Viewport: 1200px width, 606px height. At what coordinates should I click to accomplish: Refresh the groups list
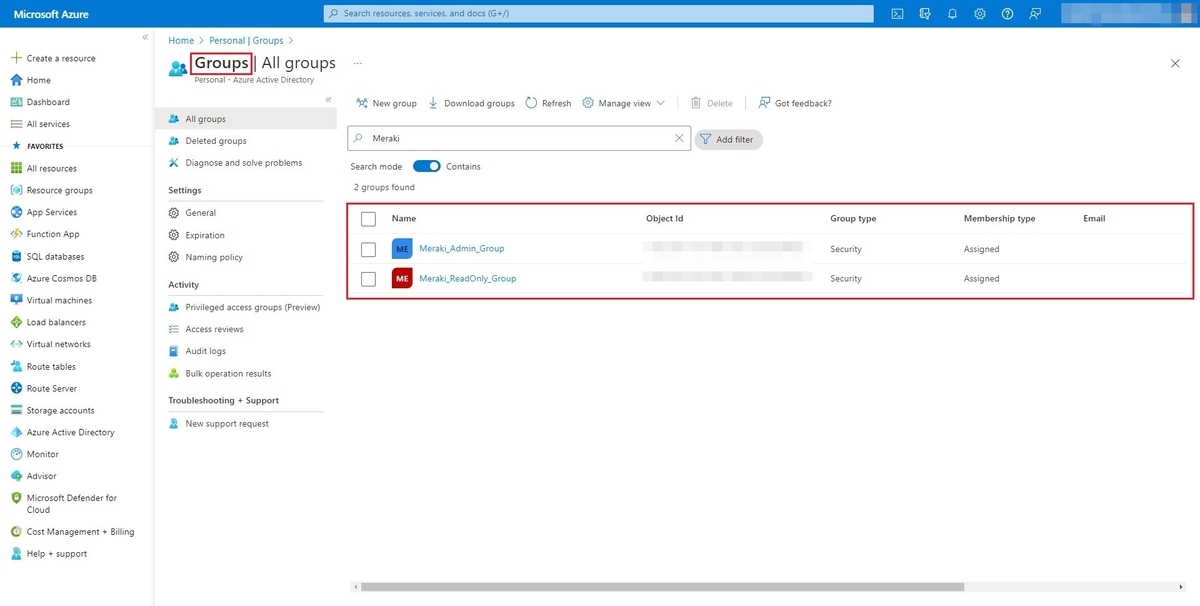coord(548,103)
